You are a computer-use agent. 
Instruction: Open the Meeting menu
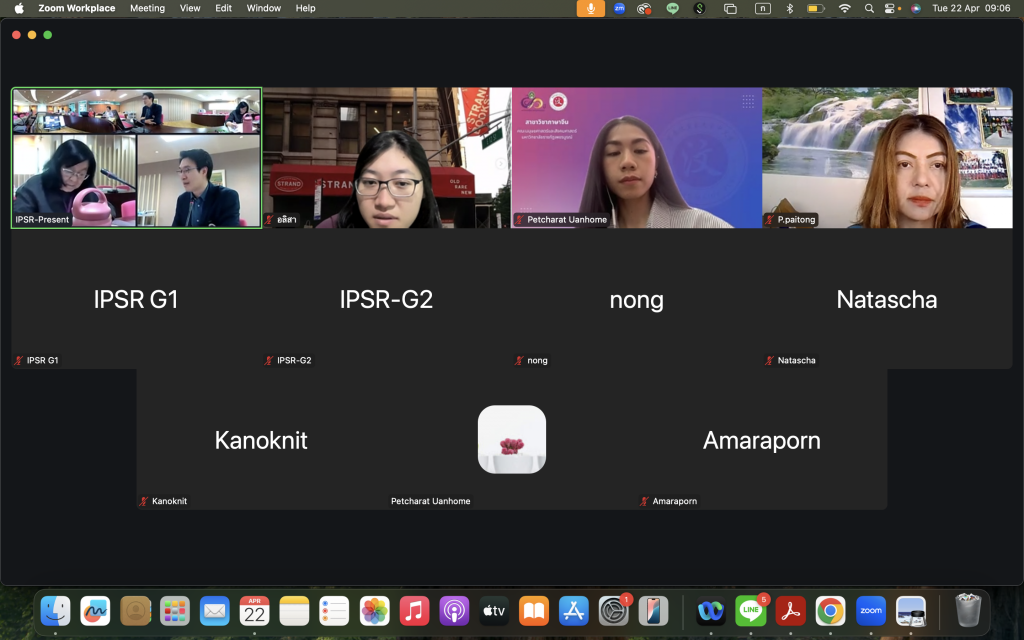point(147,8)
